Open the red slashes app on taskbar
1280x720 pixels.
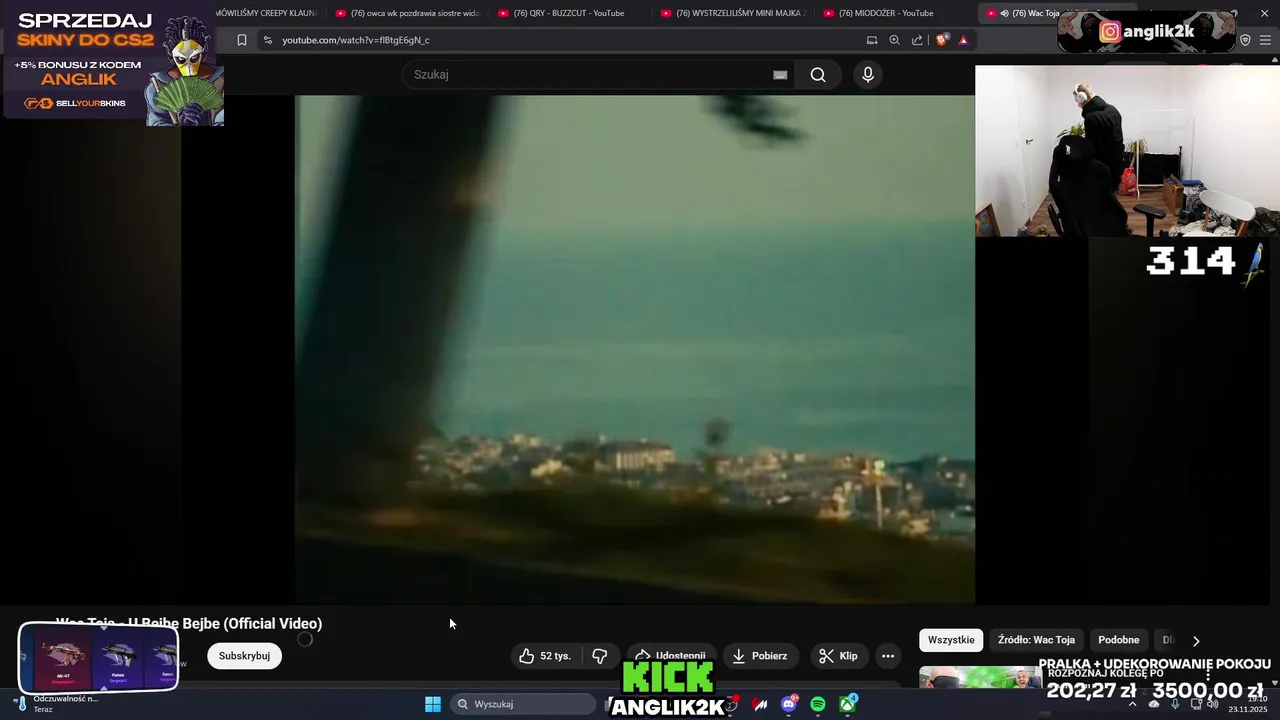pyautogui.click(x=760, y=704)
